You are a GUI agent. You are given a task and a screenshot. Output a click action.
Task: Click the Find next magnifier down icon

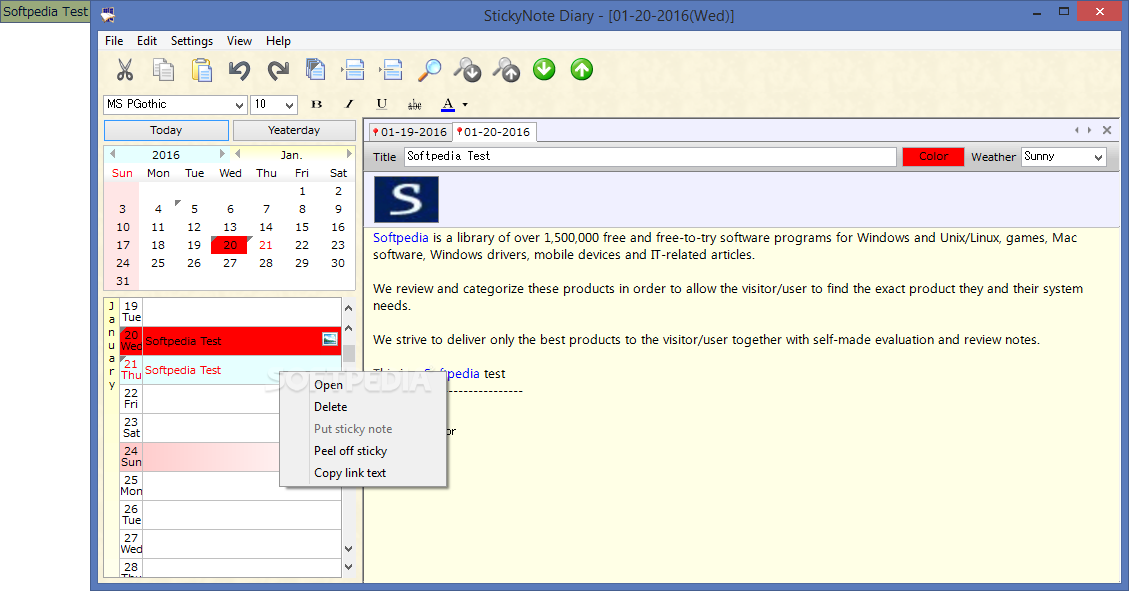(467, 70)
